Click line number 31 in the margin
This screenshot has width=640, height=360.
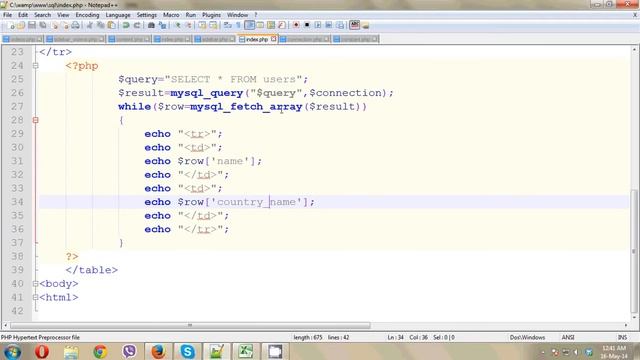pos(17,161)
